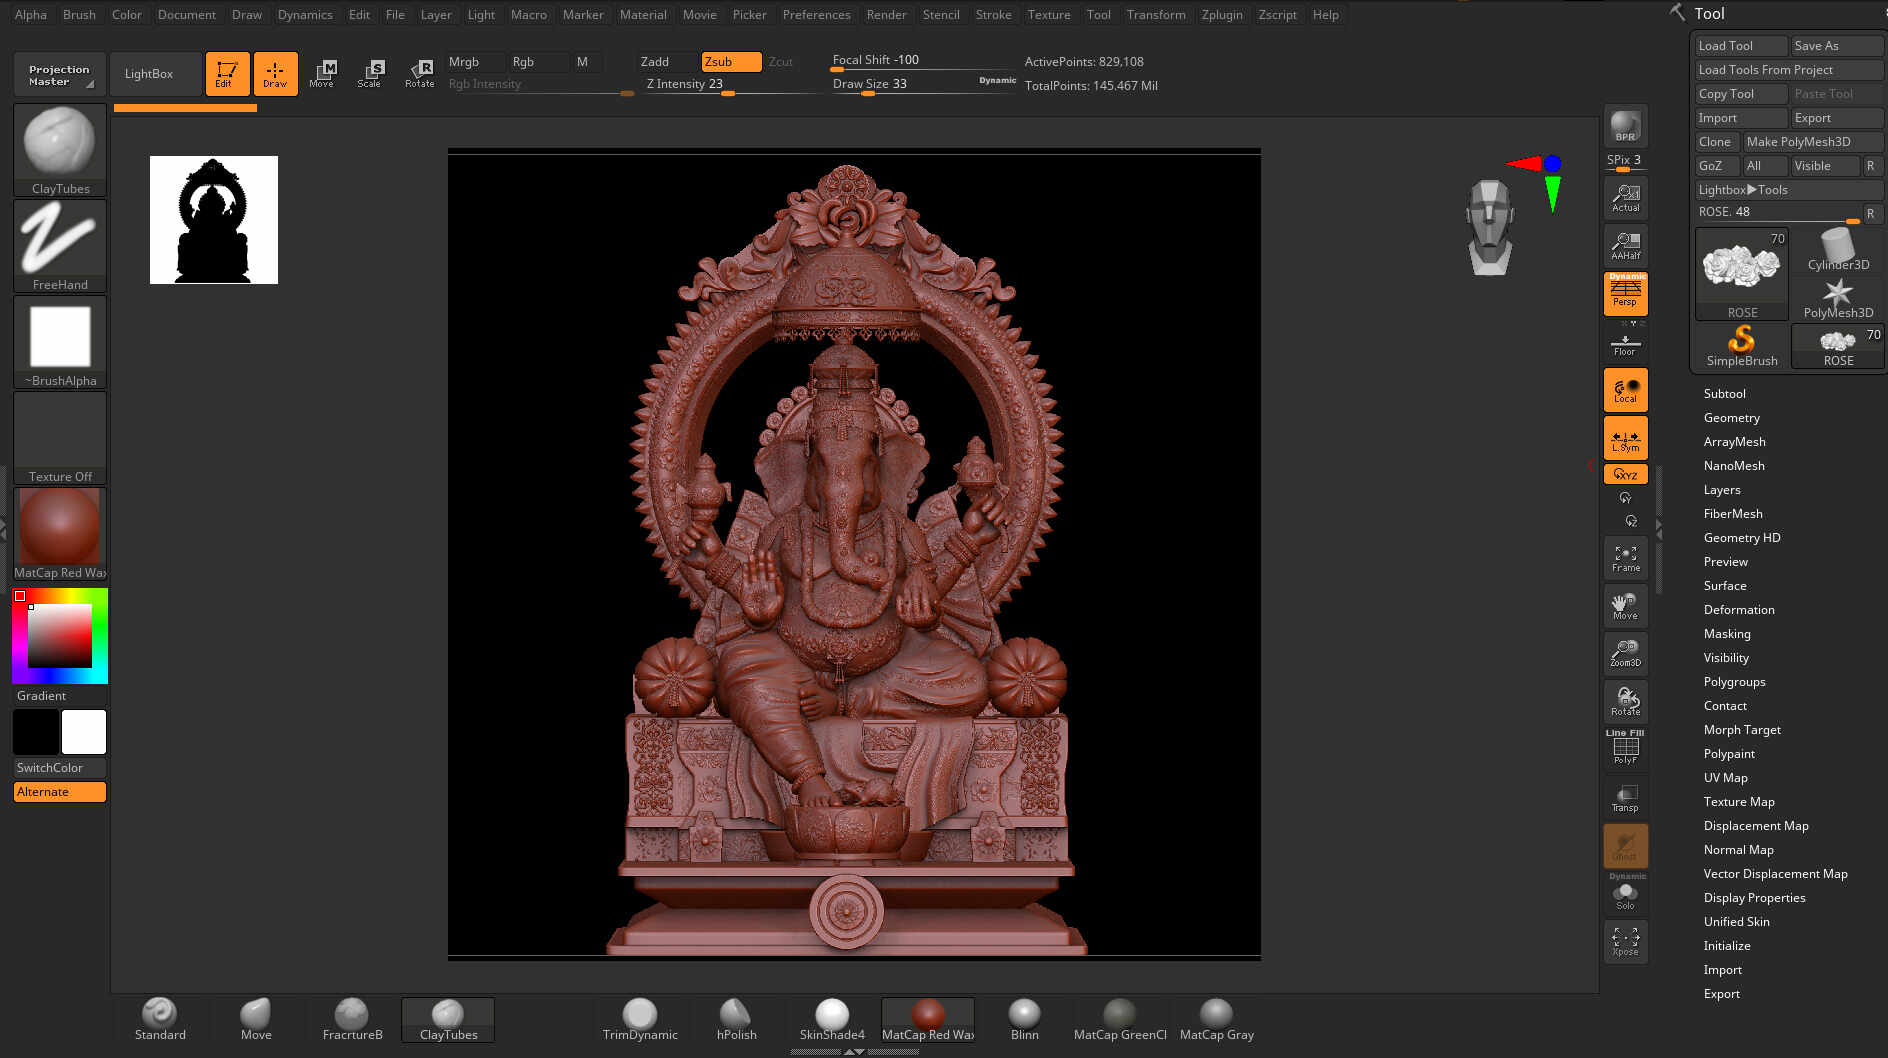Toggle Local transformations
The image size is (1888, 1058).
(x=1625, y=390)
